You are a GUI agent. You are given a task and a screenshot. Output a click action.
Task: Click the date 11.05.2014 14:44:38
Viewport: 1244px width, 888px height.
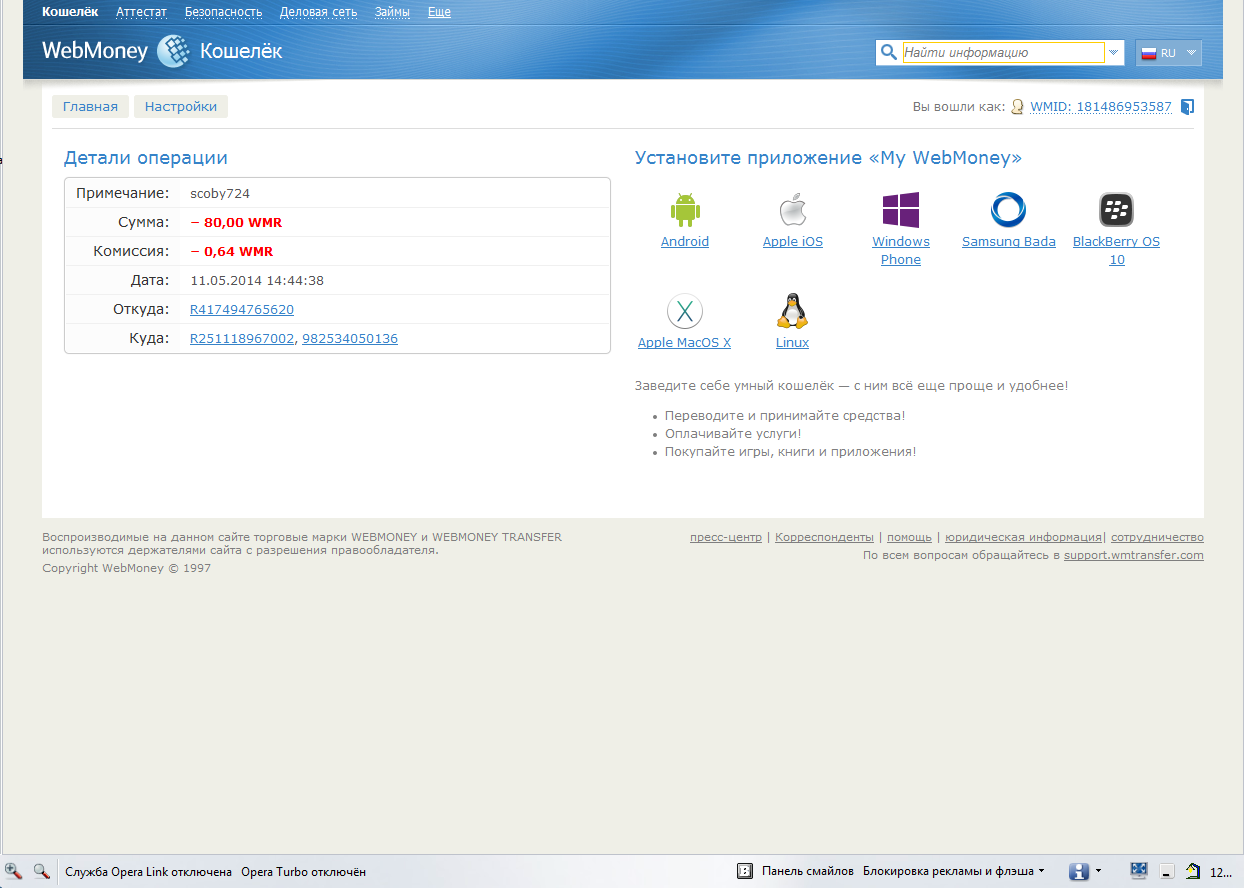pyautogui.click(x=257, y=281)
